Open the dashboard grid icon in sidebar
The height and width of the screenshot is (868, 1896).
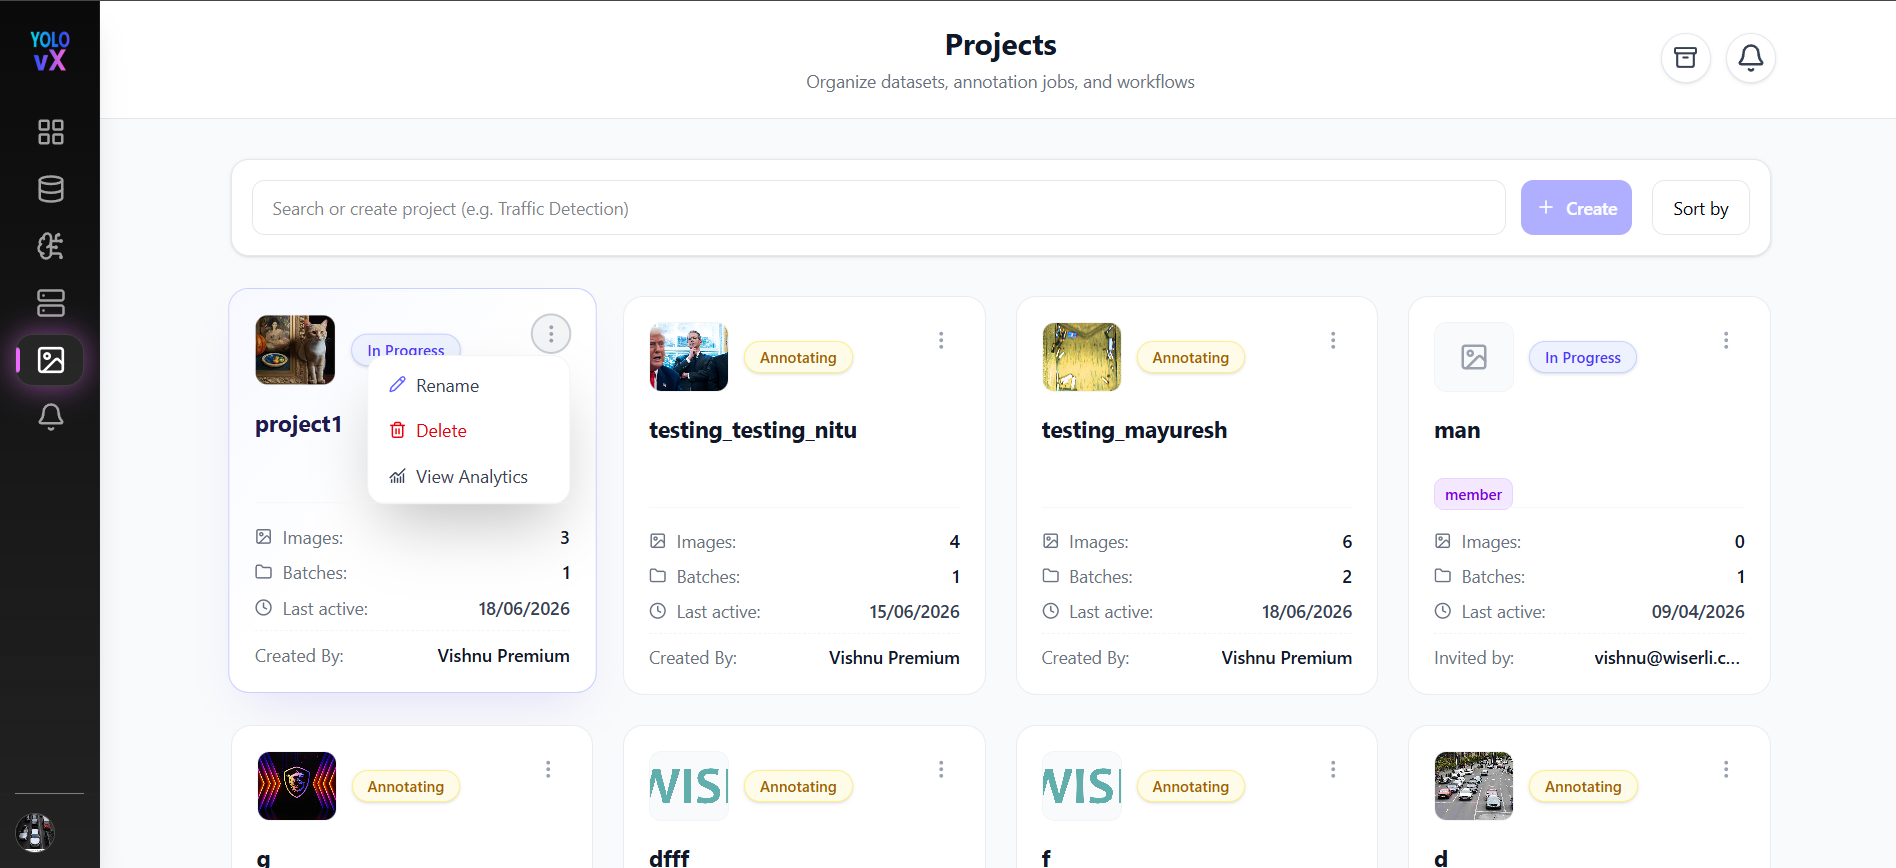pyautogui.click(x=50, y=132)
